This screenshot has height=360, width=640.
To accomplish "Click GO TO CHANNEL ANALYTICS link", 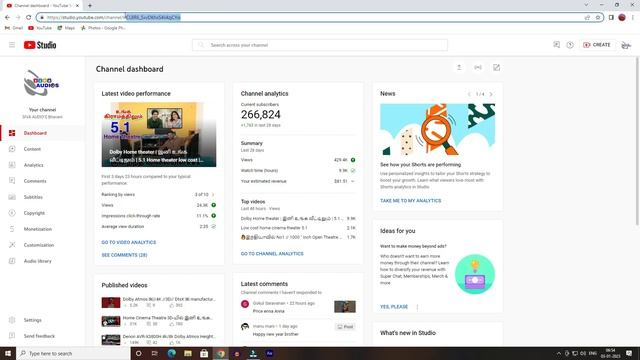I will (272, 254).
